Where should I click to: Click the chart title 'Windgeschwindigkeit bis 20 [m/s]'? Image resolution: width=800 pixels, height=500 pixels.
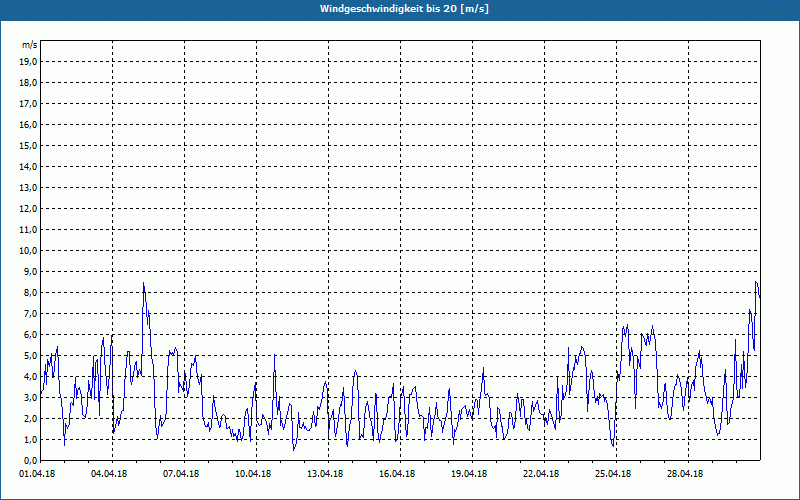tap(404, 9)
